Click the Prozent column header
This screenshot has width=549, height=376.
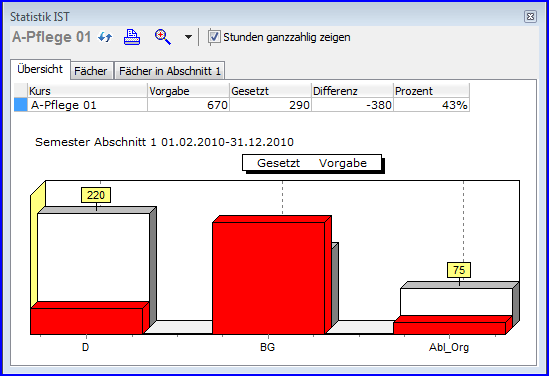point(431,91)
